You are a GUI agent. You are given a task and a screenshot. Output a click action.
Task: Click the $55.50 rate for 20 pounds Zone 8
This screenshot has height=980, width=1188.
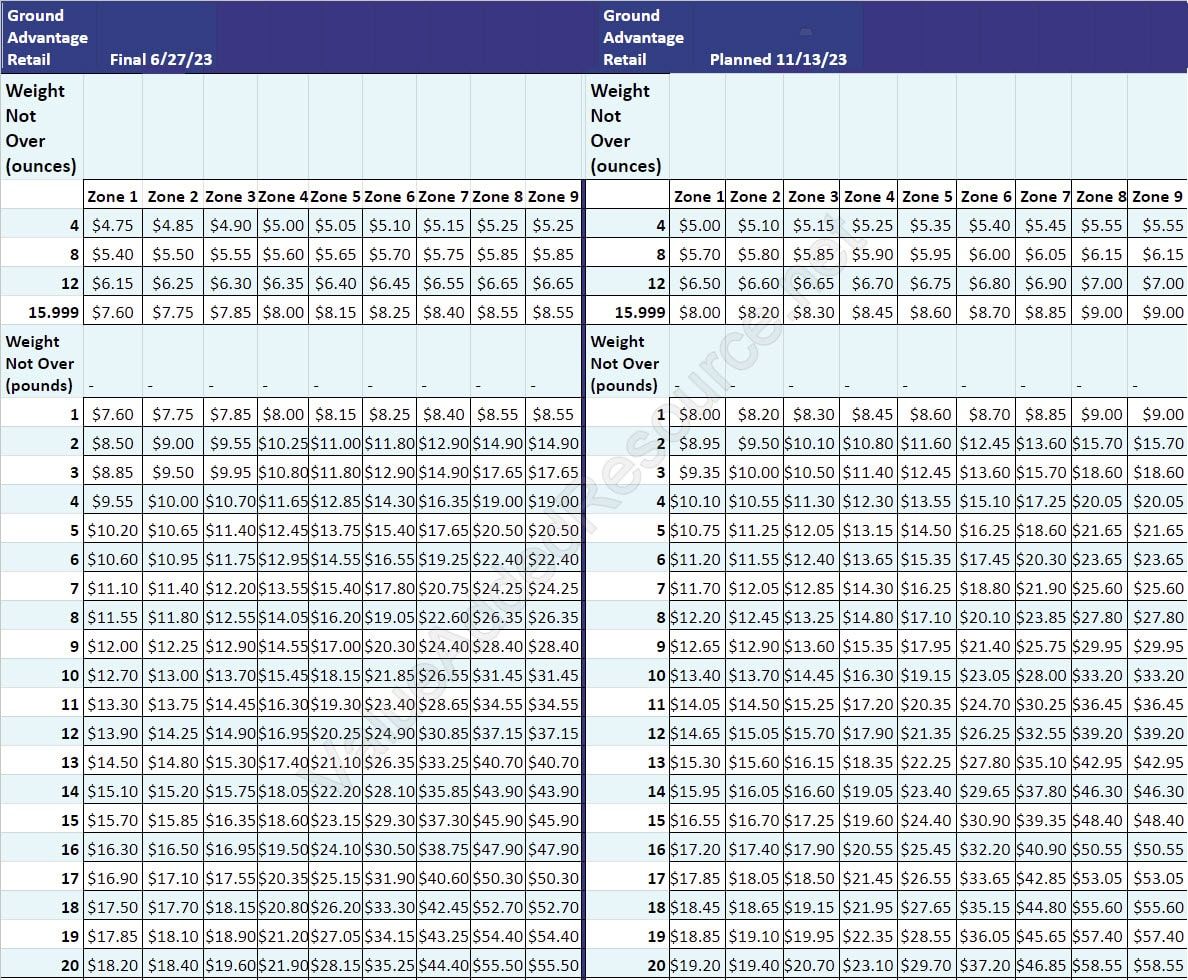click(x=497, y=966)
